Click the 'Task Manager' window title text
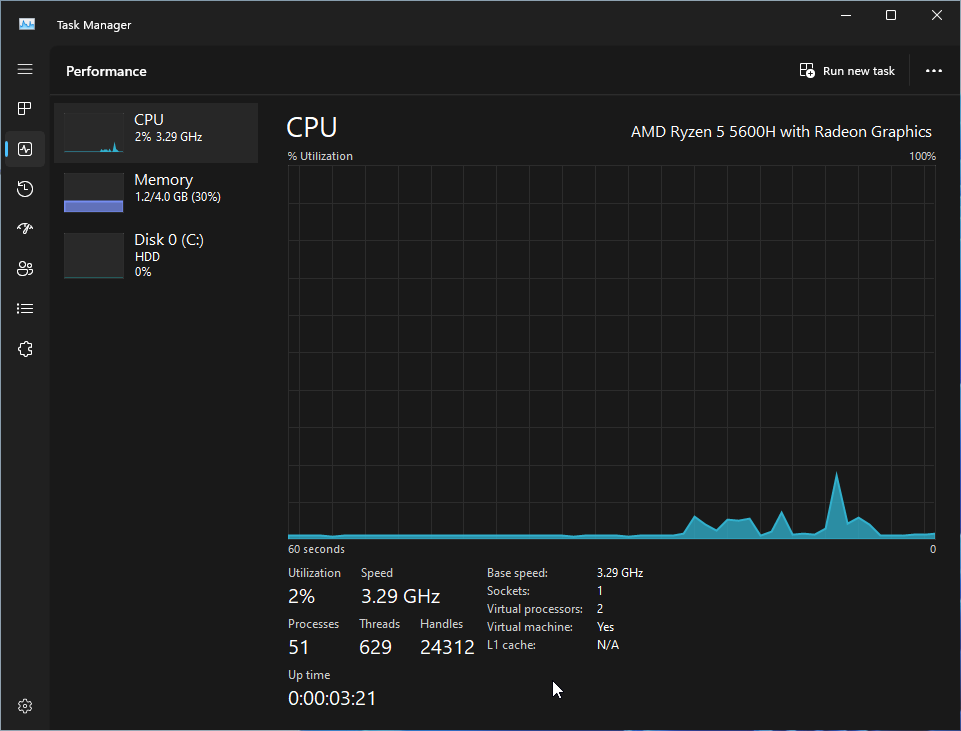961x731 pixels. (x=94, y=25)
